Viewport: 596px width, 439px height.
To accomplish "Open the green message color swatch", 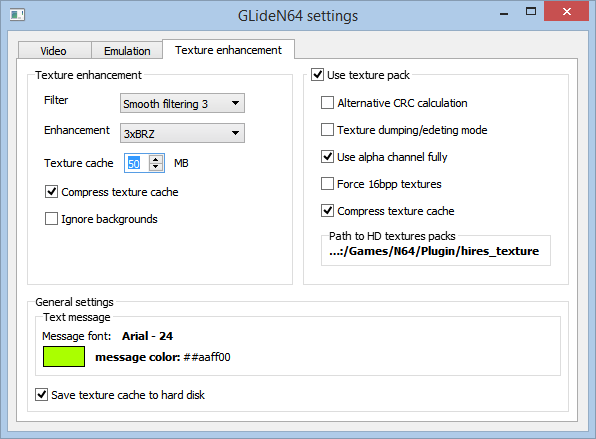I will pyautogui.click(x=64, y=357).
